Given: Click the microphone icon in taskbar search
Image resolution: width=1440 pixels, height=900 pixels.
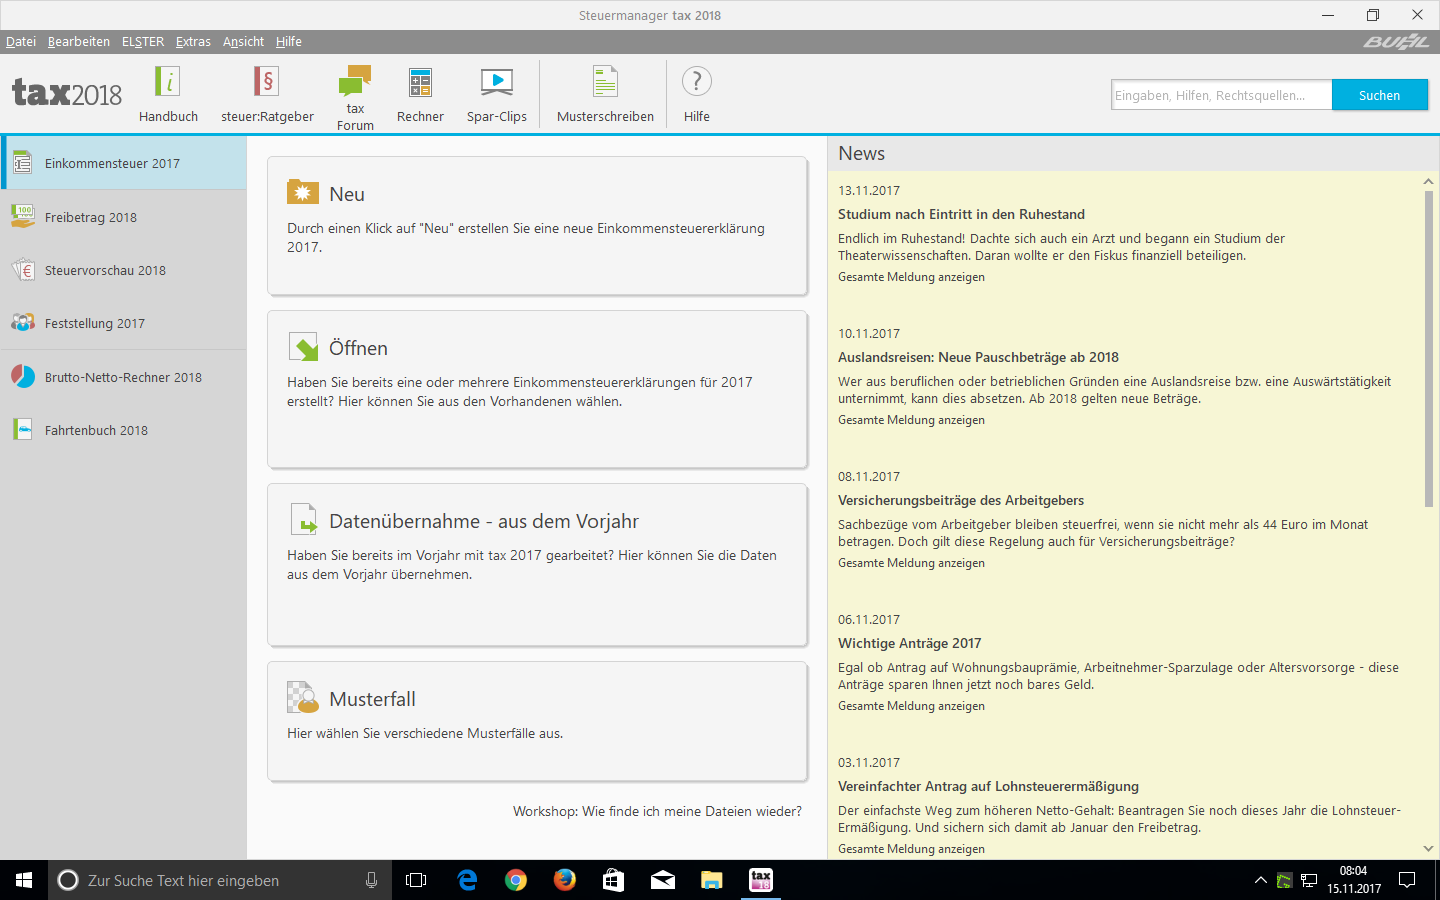Looking at the screenshot, I should [x=371, y=880].
